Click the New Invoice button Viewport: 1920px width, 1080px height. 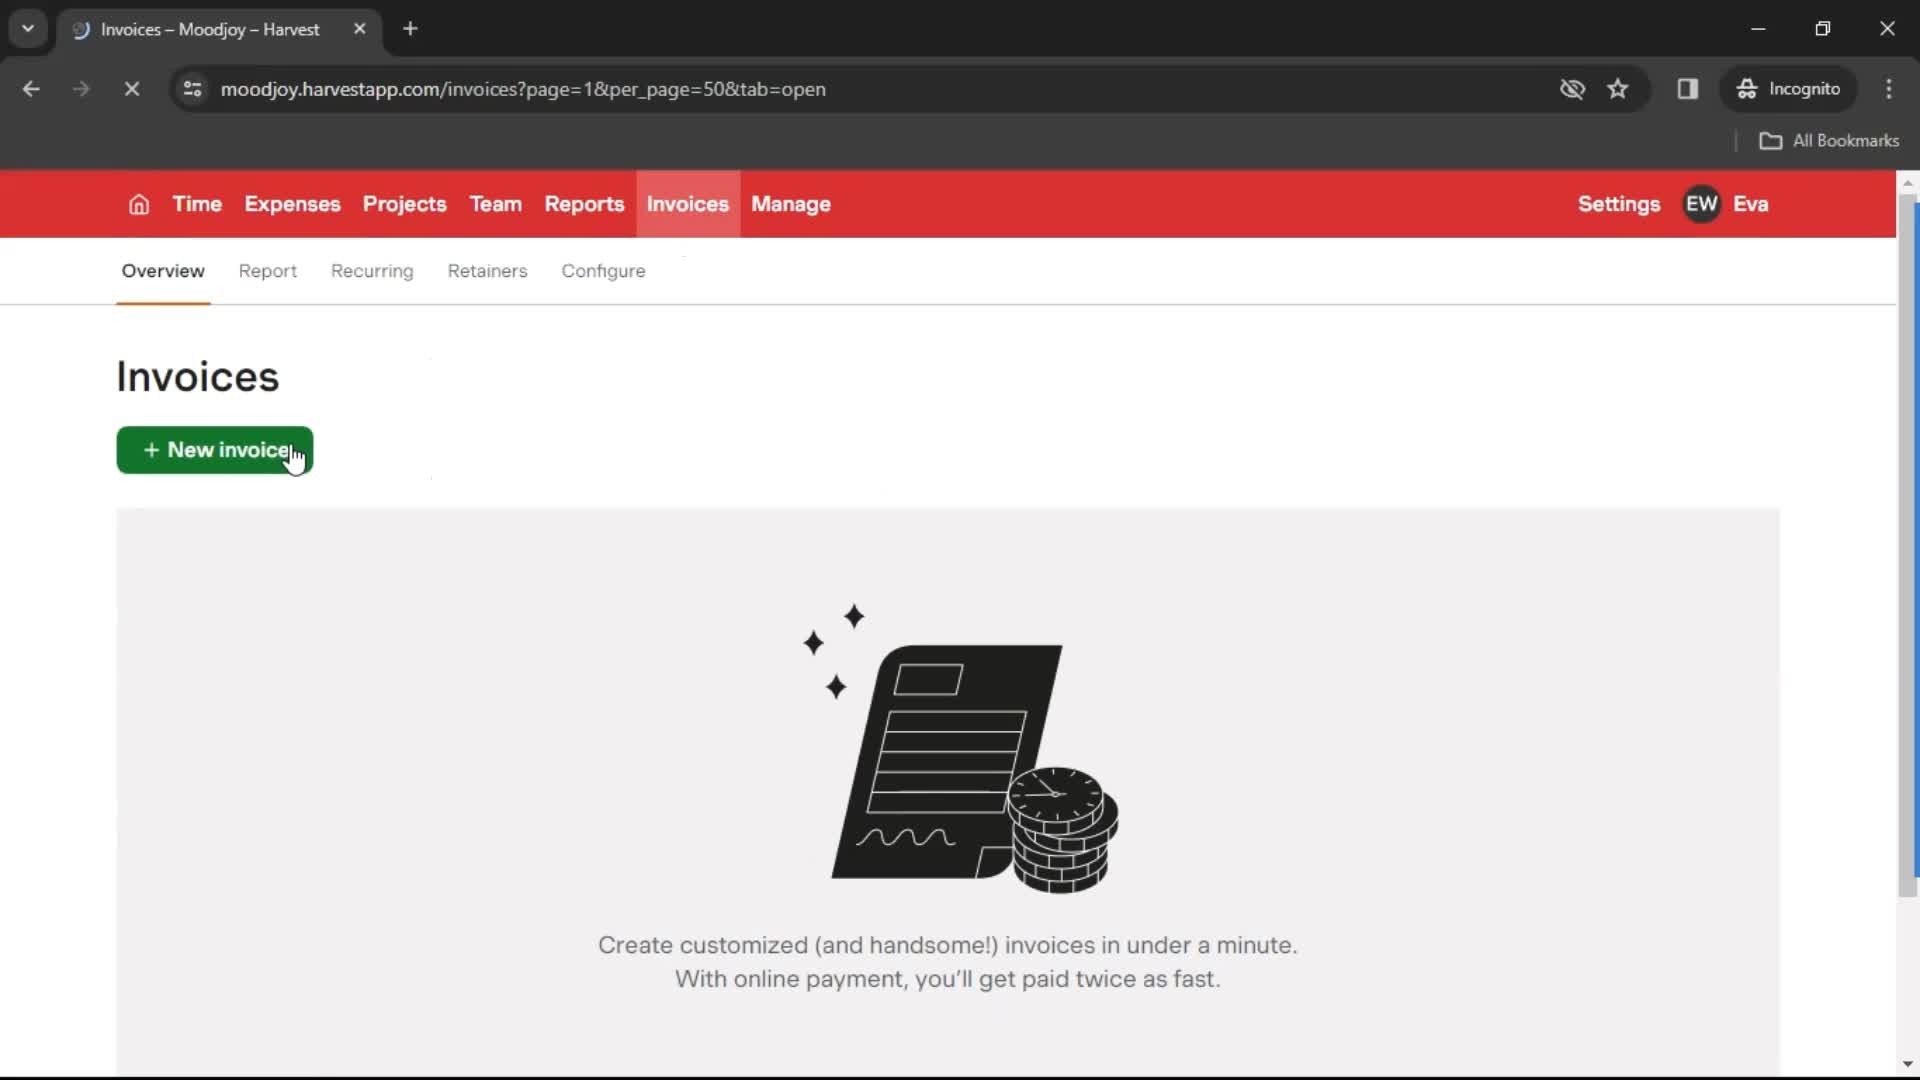(215, 450)
